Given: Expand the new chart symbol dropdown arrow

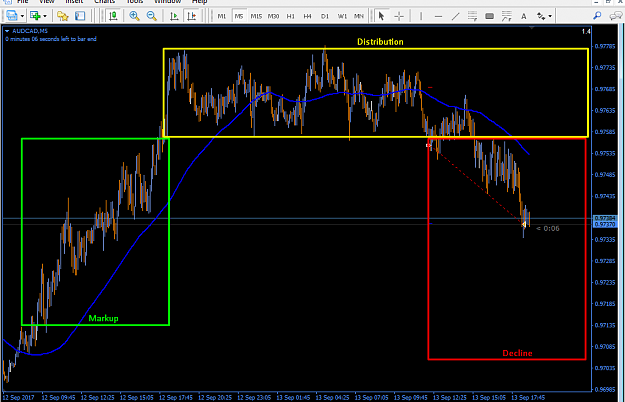Looking at the screenshot, I should tap(22, 16).
